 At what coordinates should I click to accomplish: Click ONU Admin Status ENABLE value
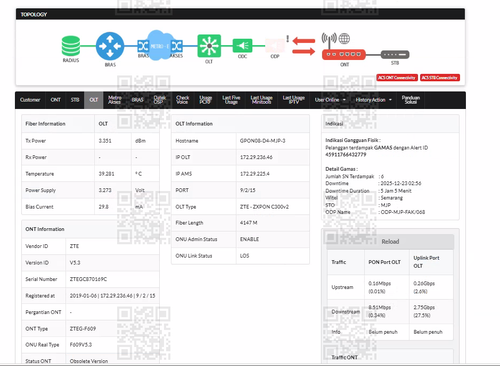[249, 239]
